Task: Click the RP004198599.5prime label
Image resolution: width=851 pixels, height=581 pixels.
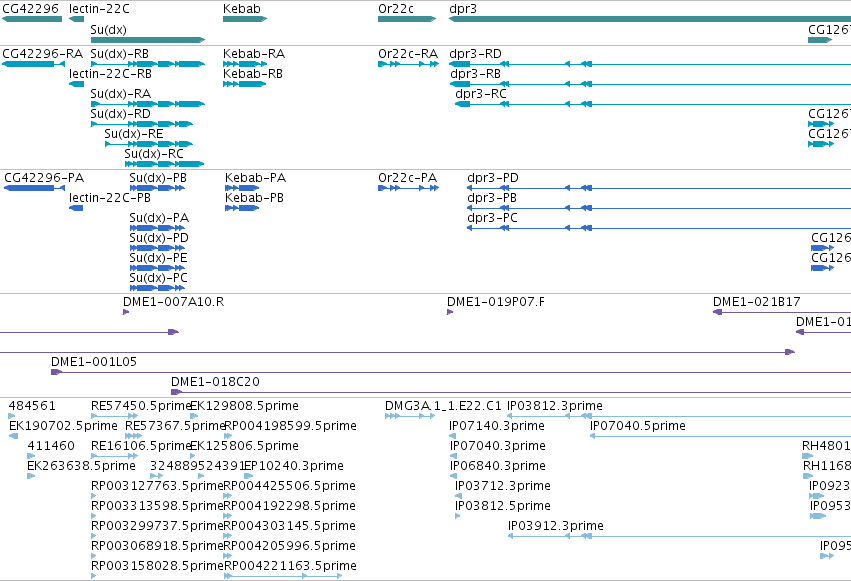Action: [290, 426]
